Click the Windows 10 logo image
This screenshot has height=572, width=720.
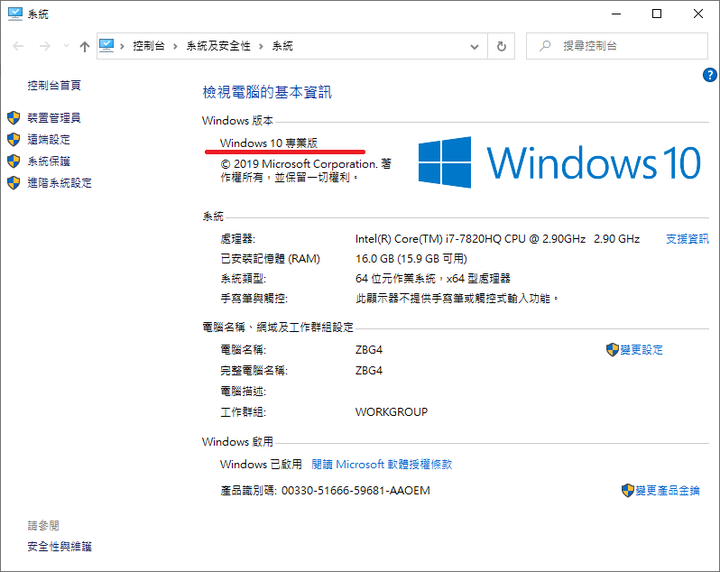coord(559,162)
